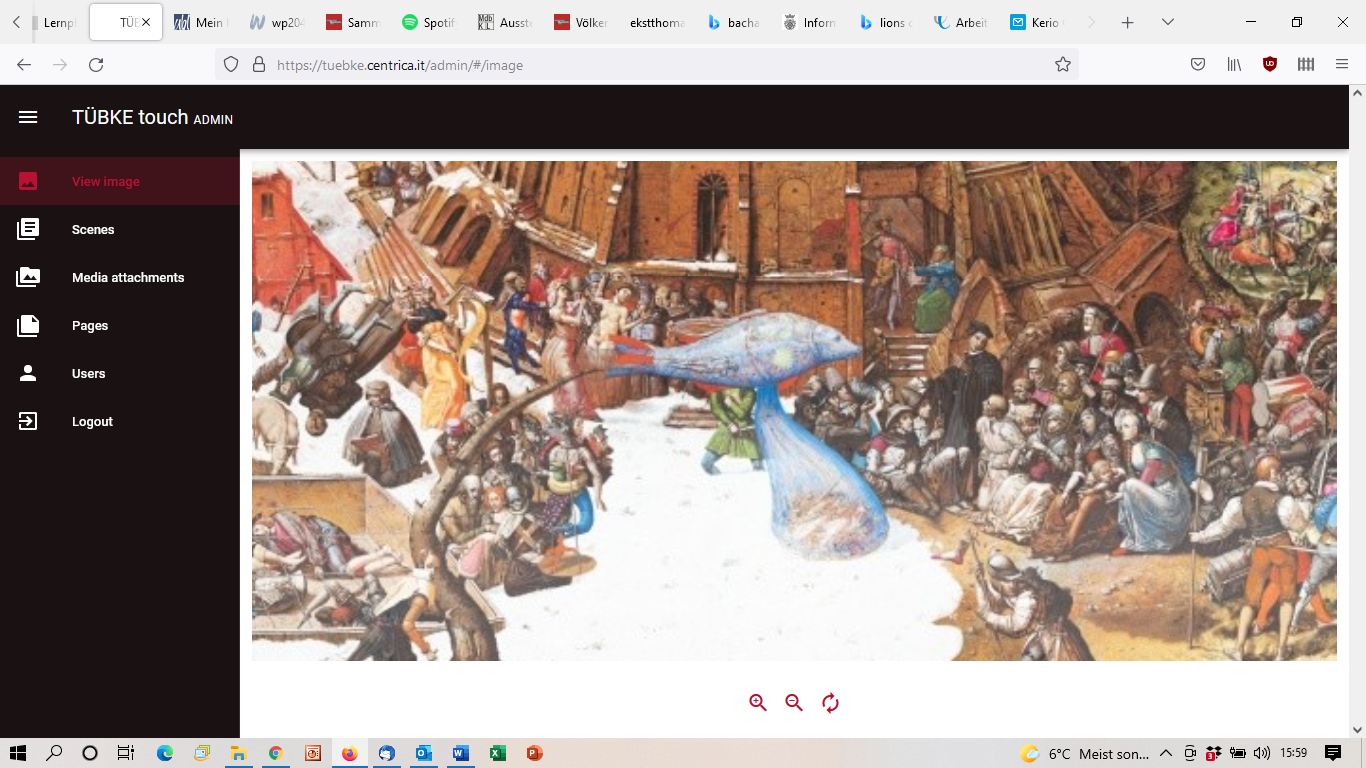Open the weather widget showing 6°C
1366x768 pixels.
[1084, 753]
